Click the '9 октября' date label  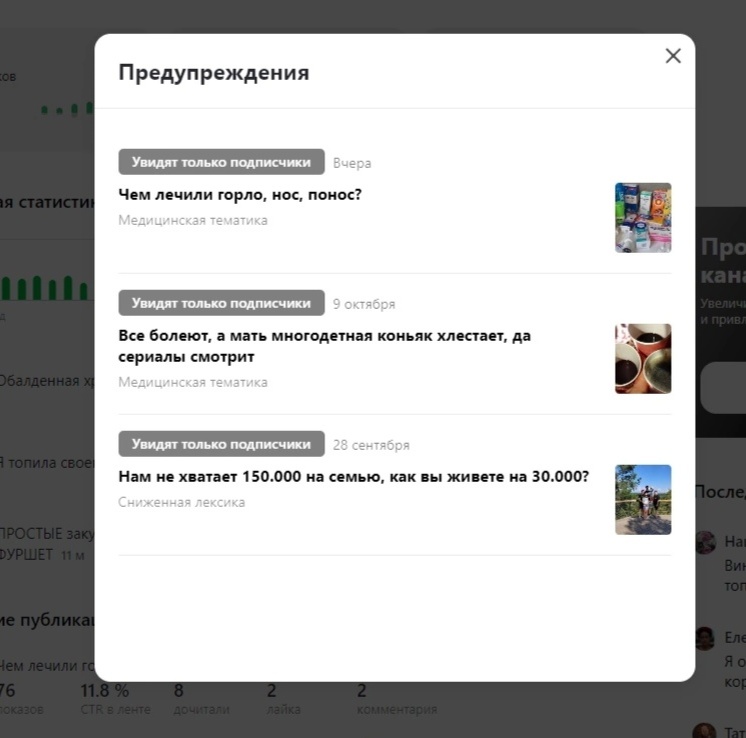[364, 304]
